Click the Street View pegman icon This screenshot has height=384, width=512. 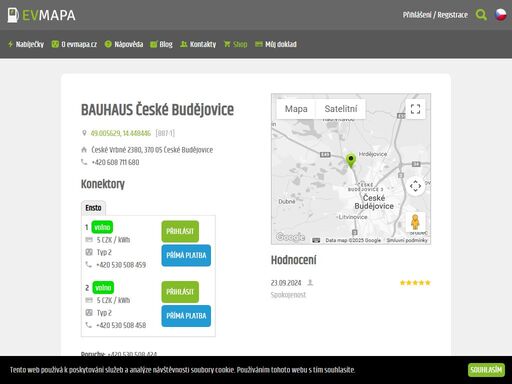[415, 222]
